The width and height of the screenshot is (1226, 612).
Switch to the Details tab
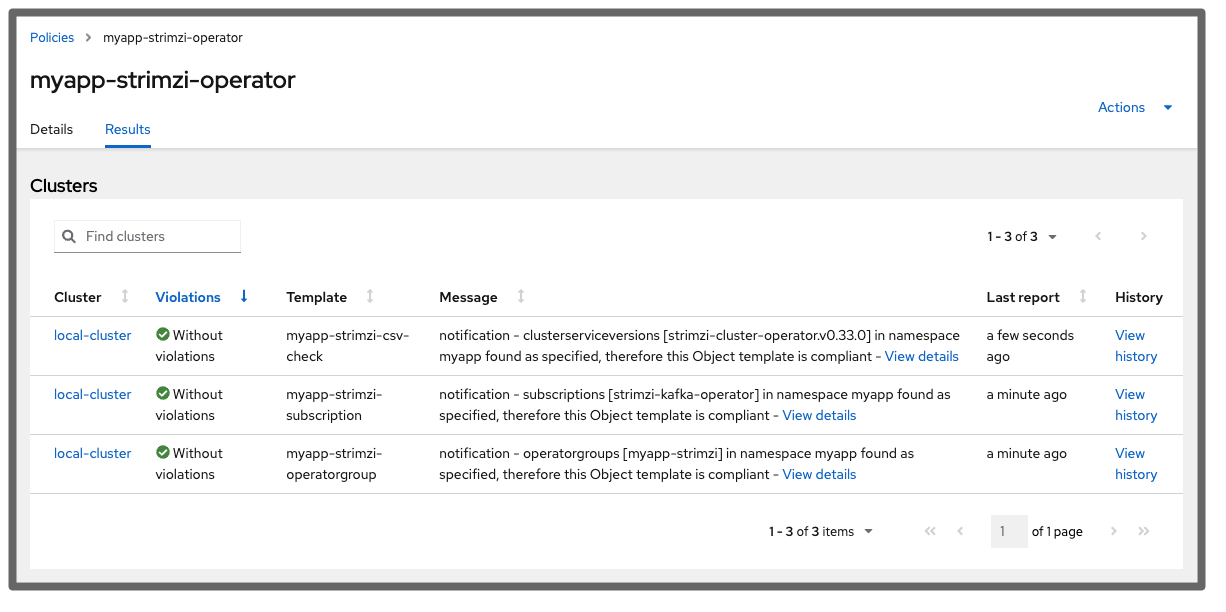(x=51, y=130)
